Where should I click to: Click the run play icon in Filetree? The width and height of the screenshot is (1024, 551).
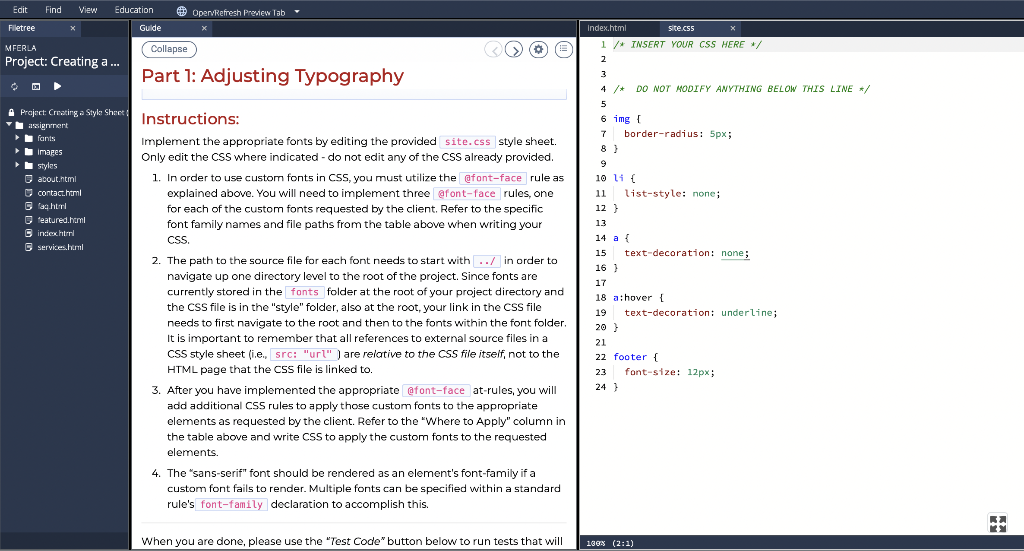click(57, 86)
